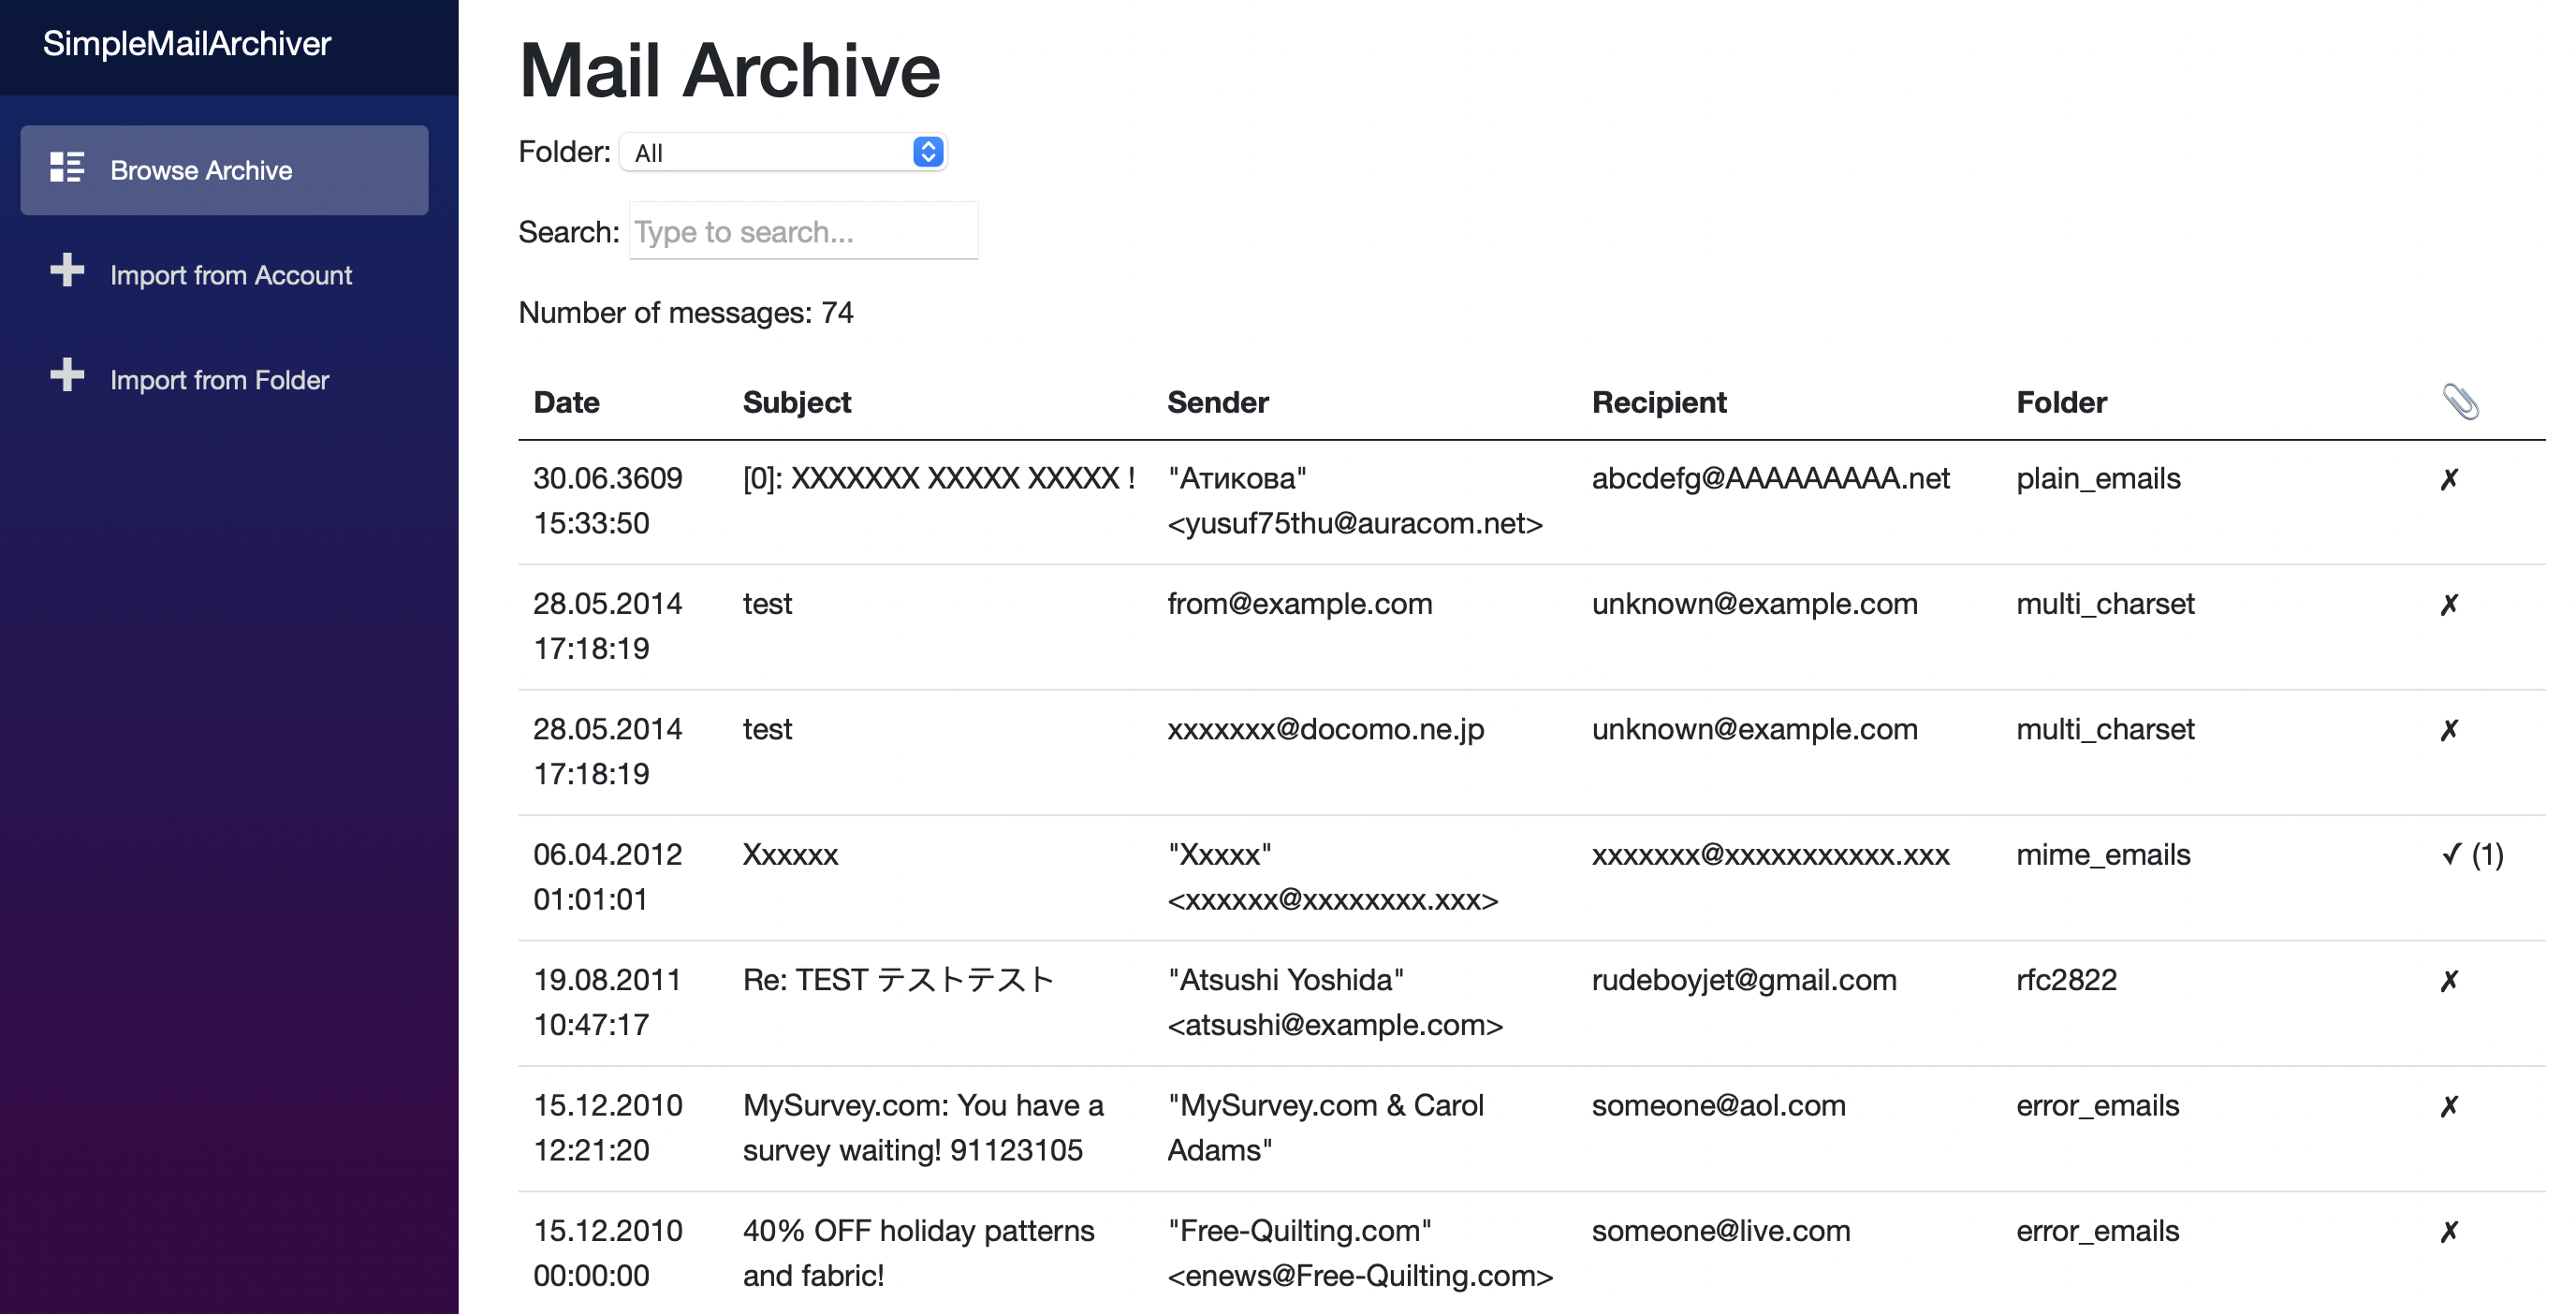This screenshot has height=1314, width=2576.
Task: Click the Browse Archive grid icon
Action: click(67, 168)
